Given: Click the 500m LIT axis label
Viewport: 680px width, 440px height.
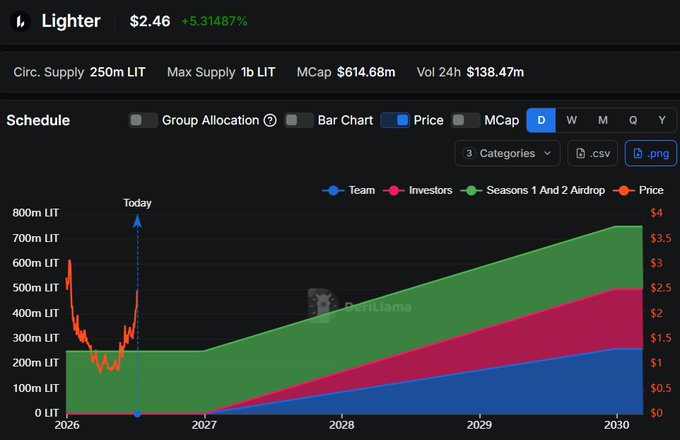Looking at the screenshot, I should point(36,288).
